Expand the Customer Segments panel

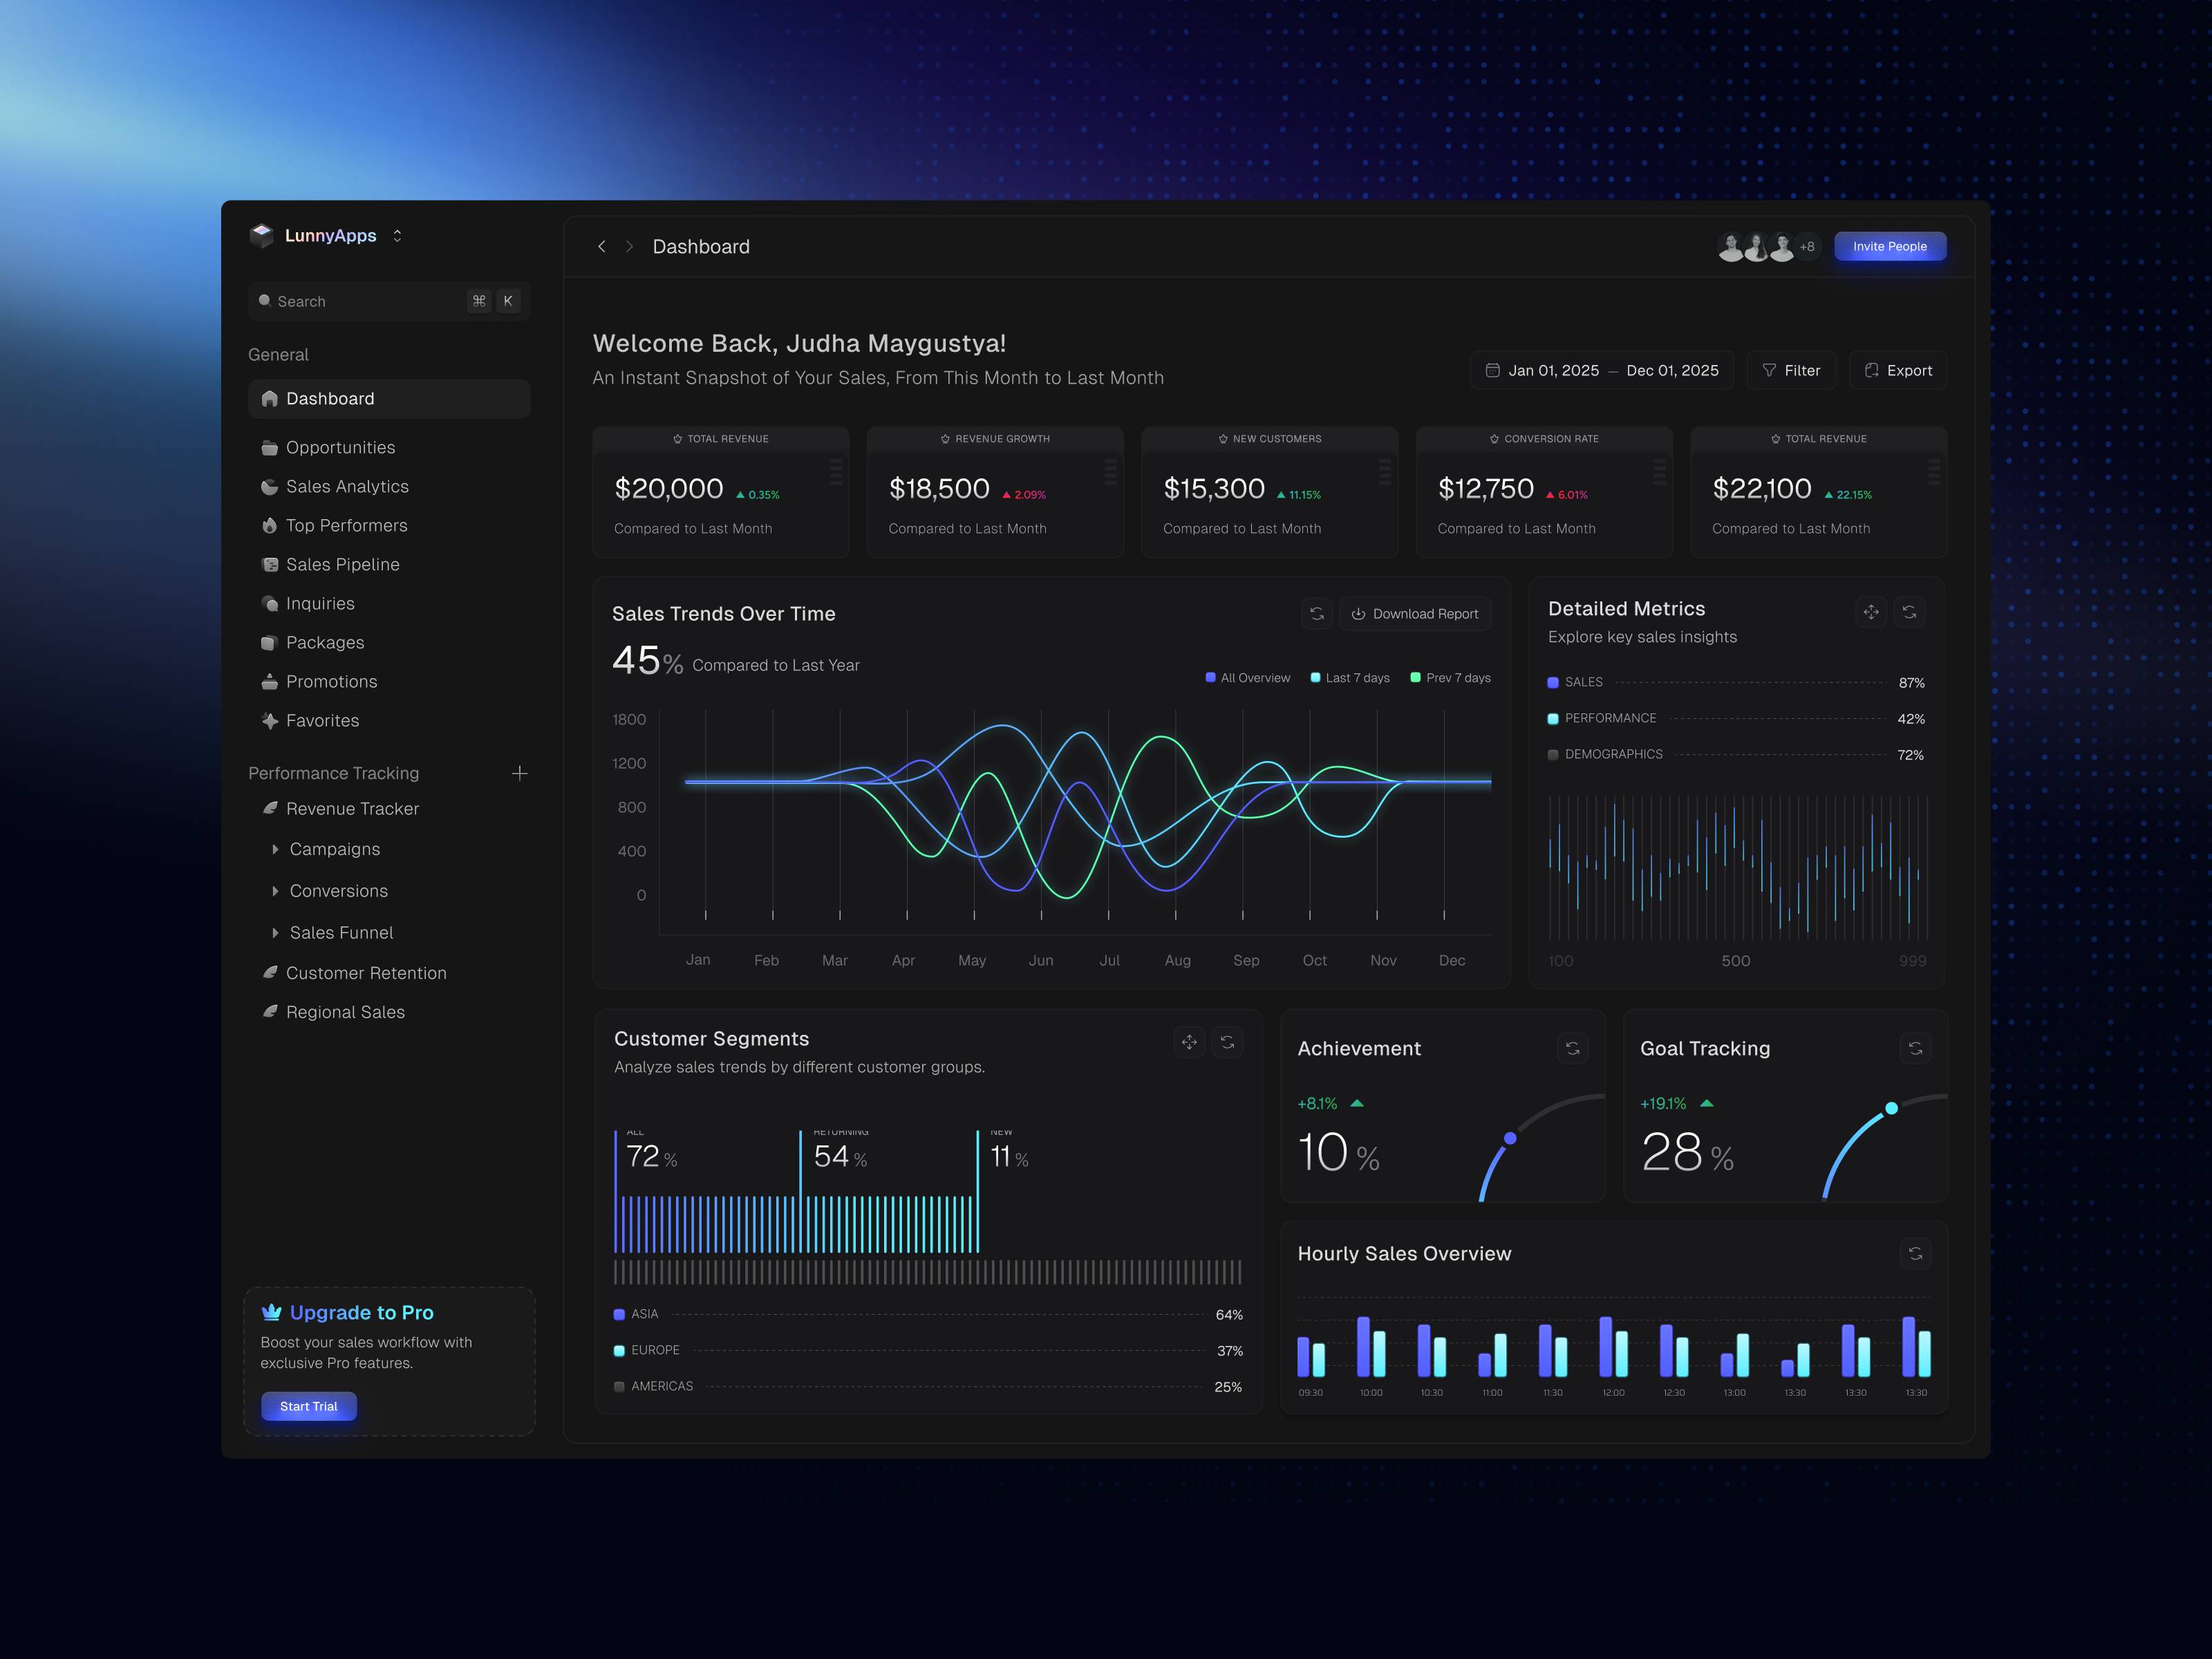click(1189, 1042)
